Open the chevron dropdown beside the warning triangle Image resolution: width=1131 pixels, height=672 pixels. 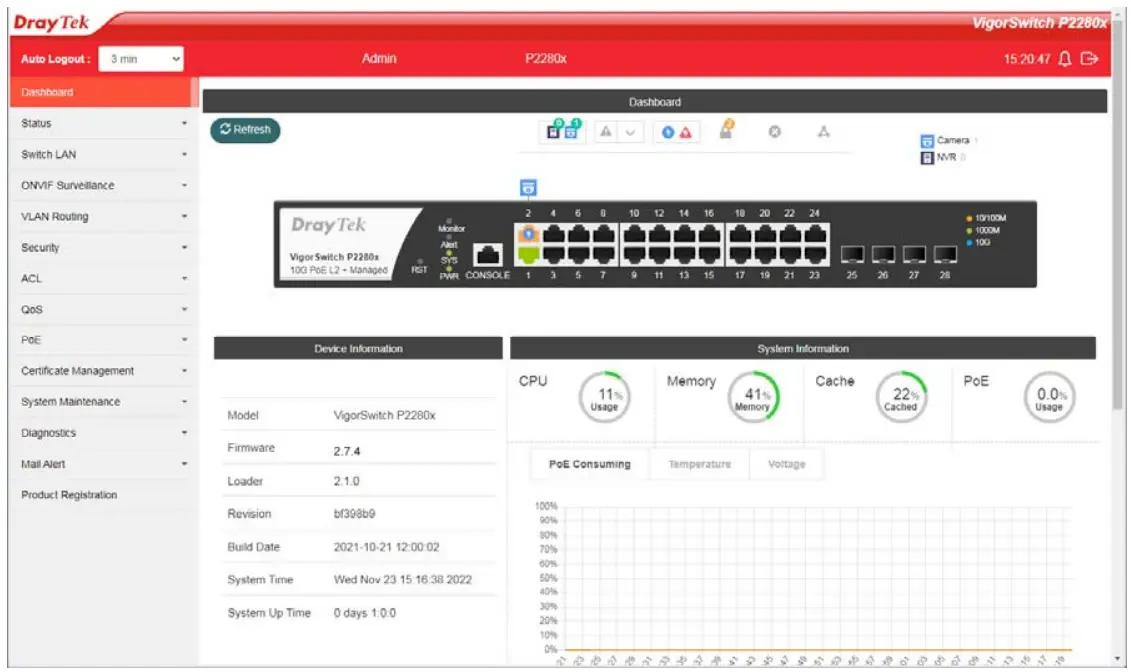tap(630, 132)
